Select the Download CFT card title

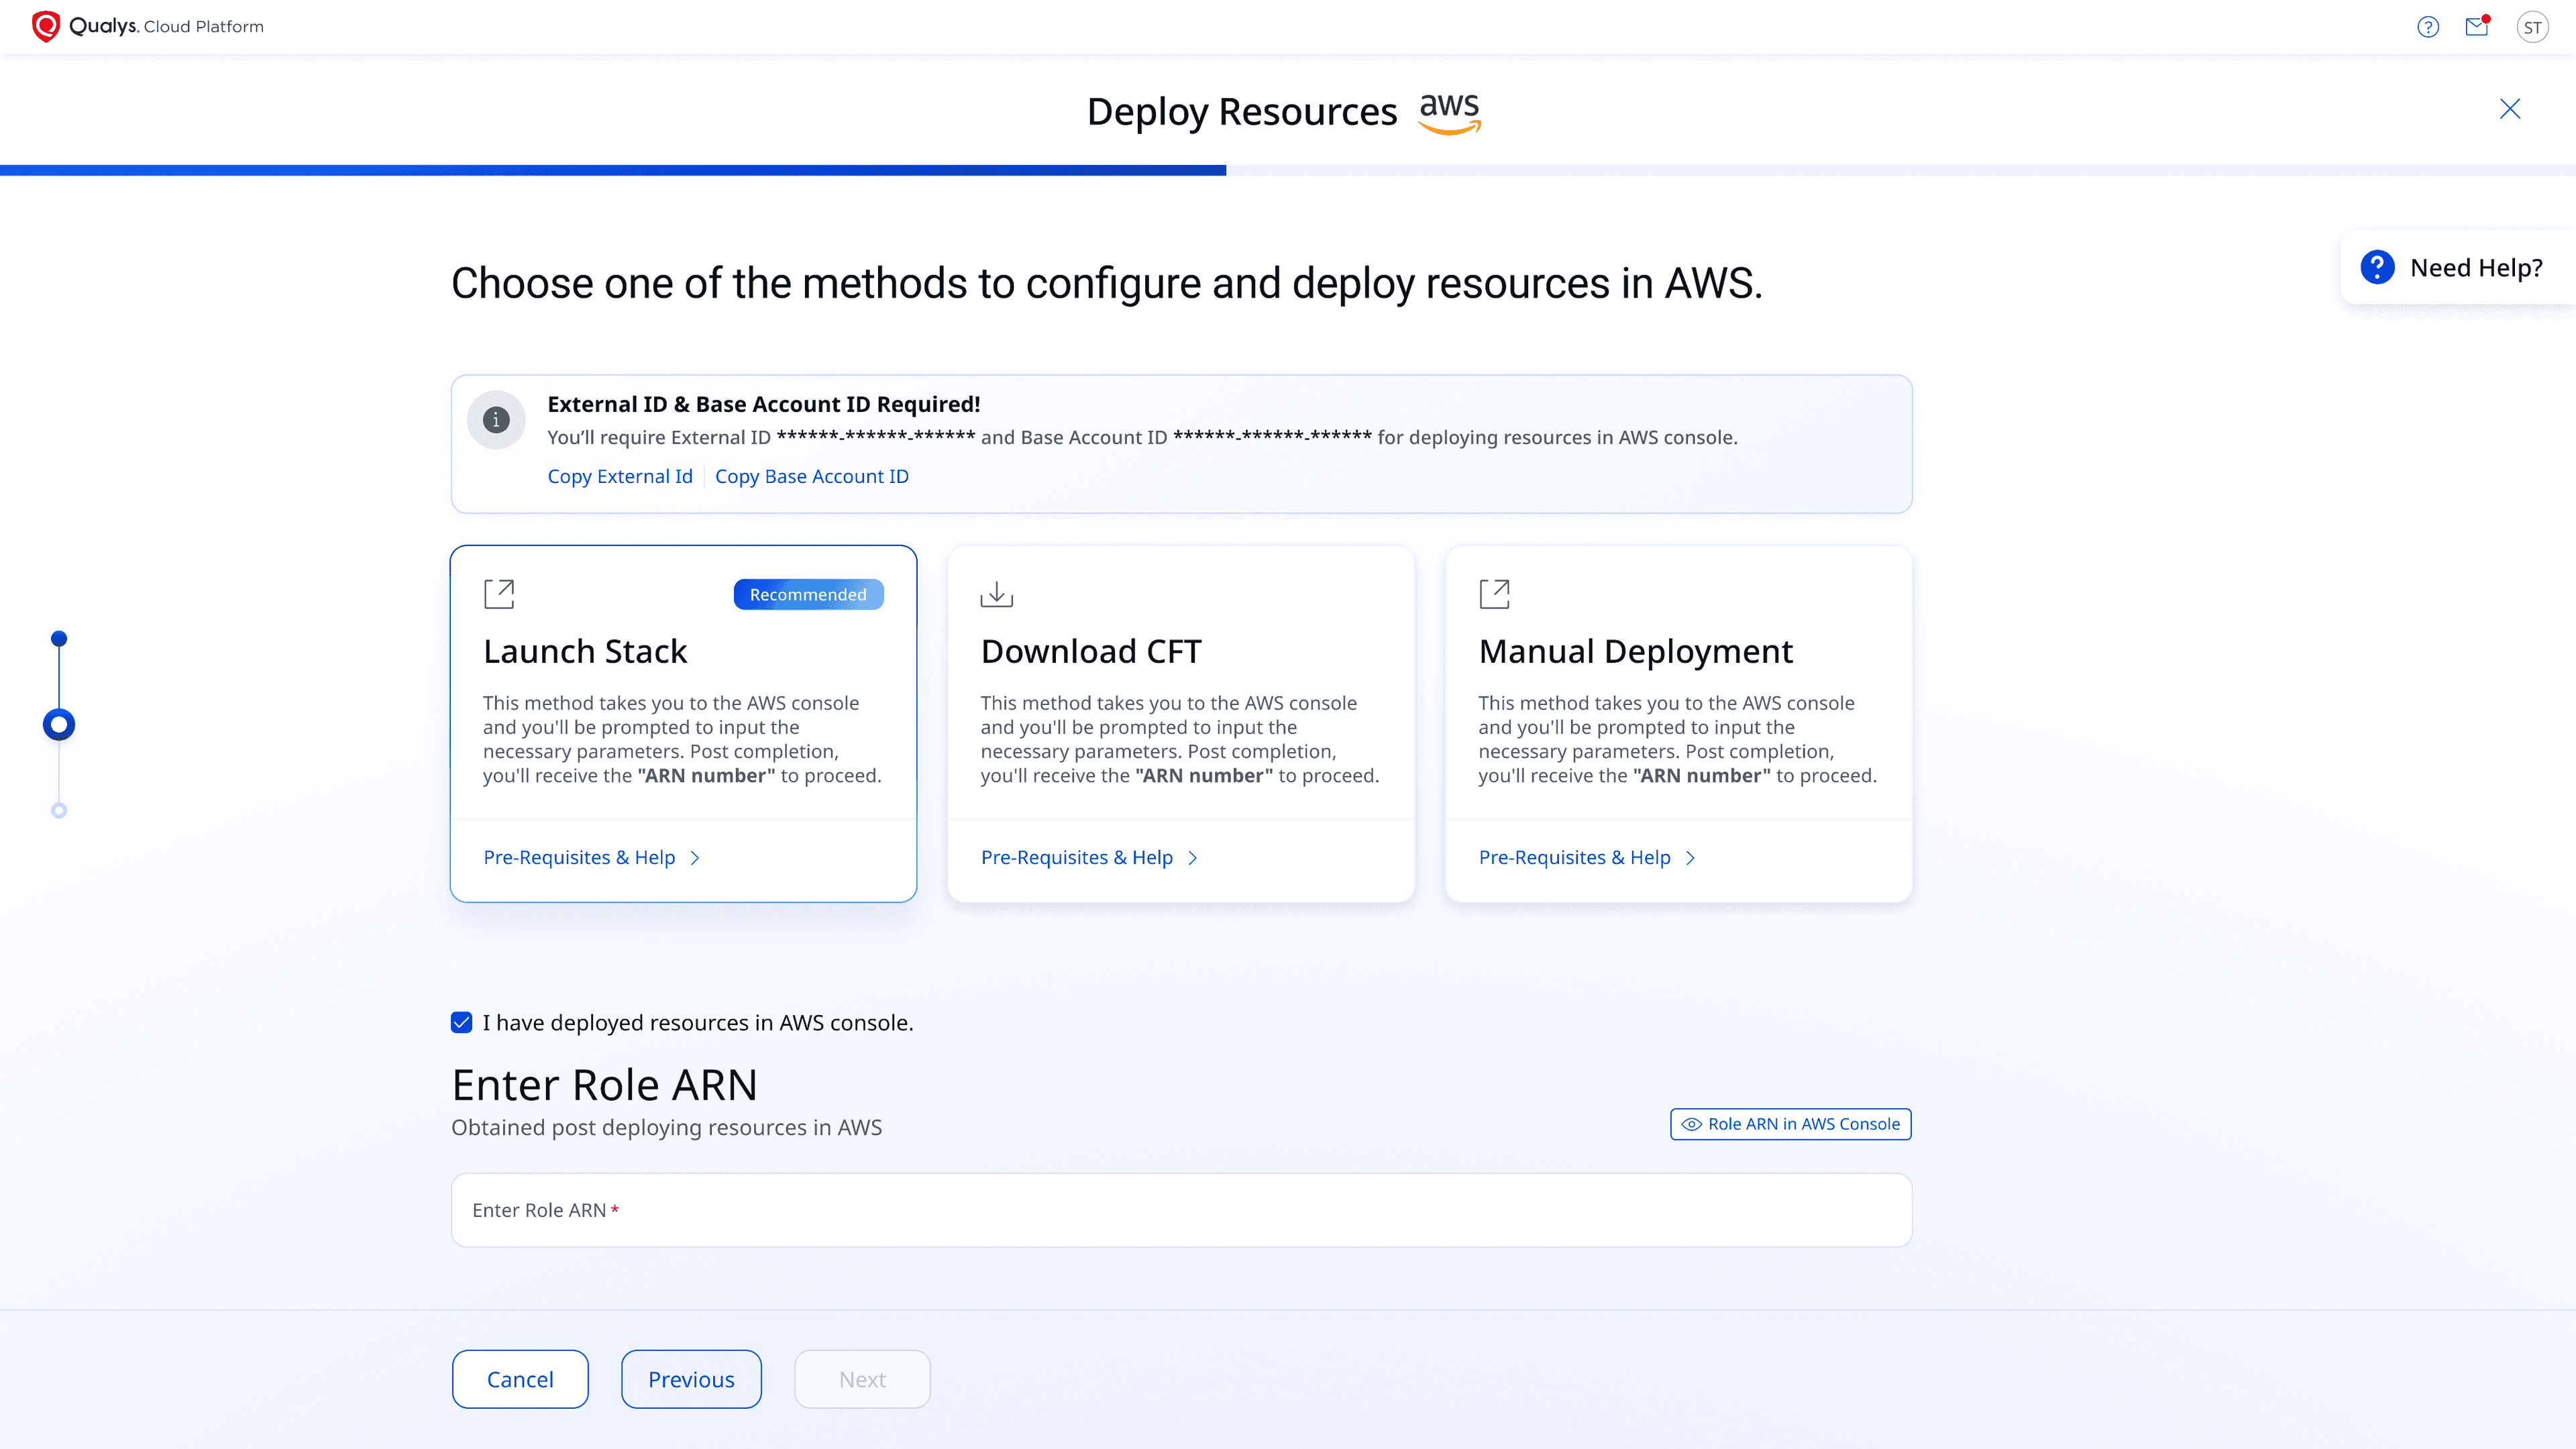pyautogui.click(x=1091, y=651)
